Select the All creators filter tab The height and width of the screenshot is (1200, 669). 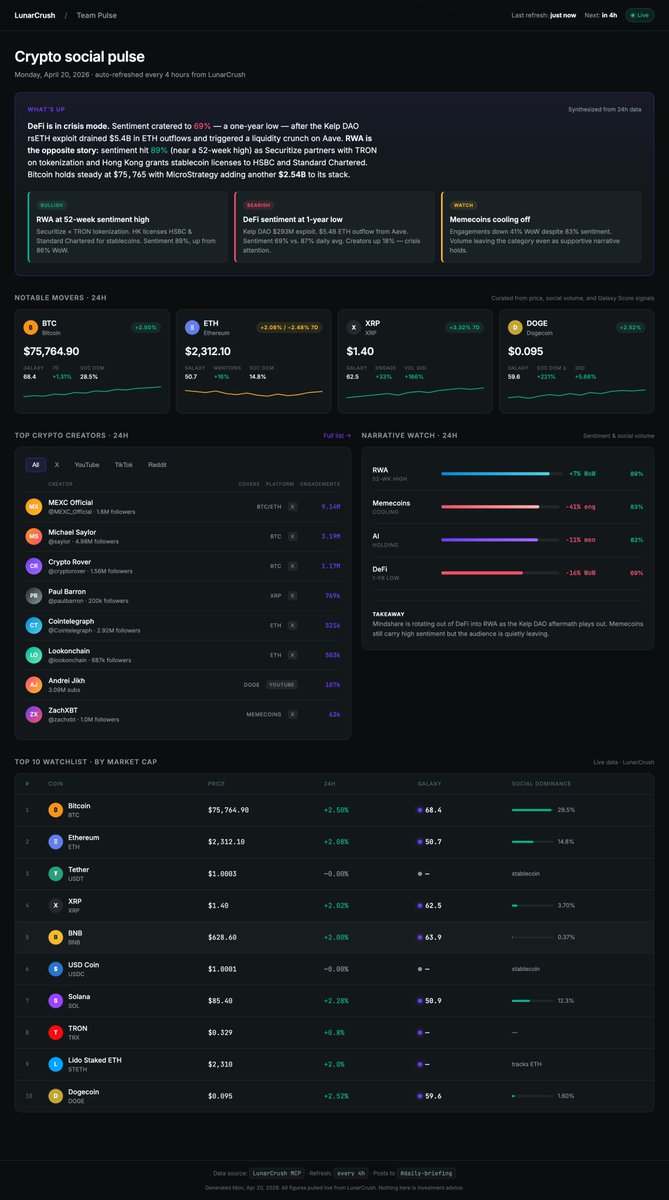35,465
